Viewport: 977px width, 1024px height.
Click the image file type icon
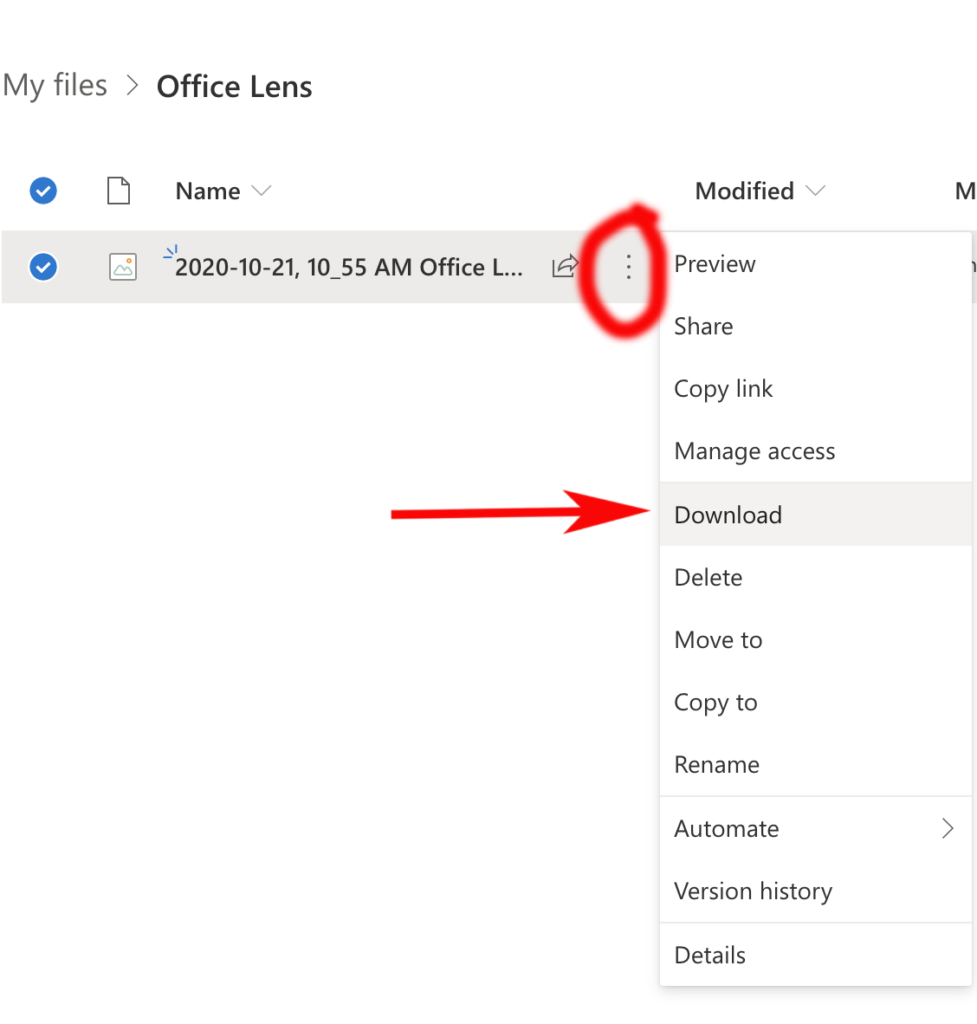pyautogui.click(x=122, y=267)
